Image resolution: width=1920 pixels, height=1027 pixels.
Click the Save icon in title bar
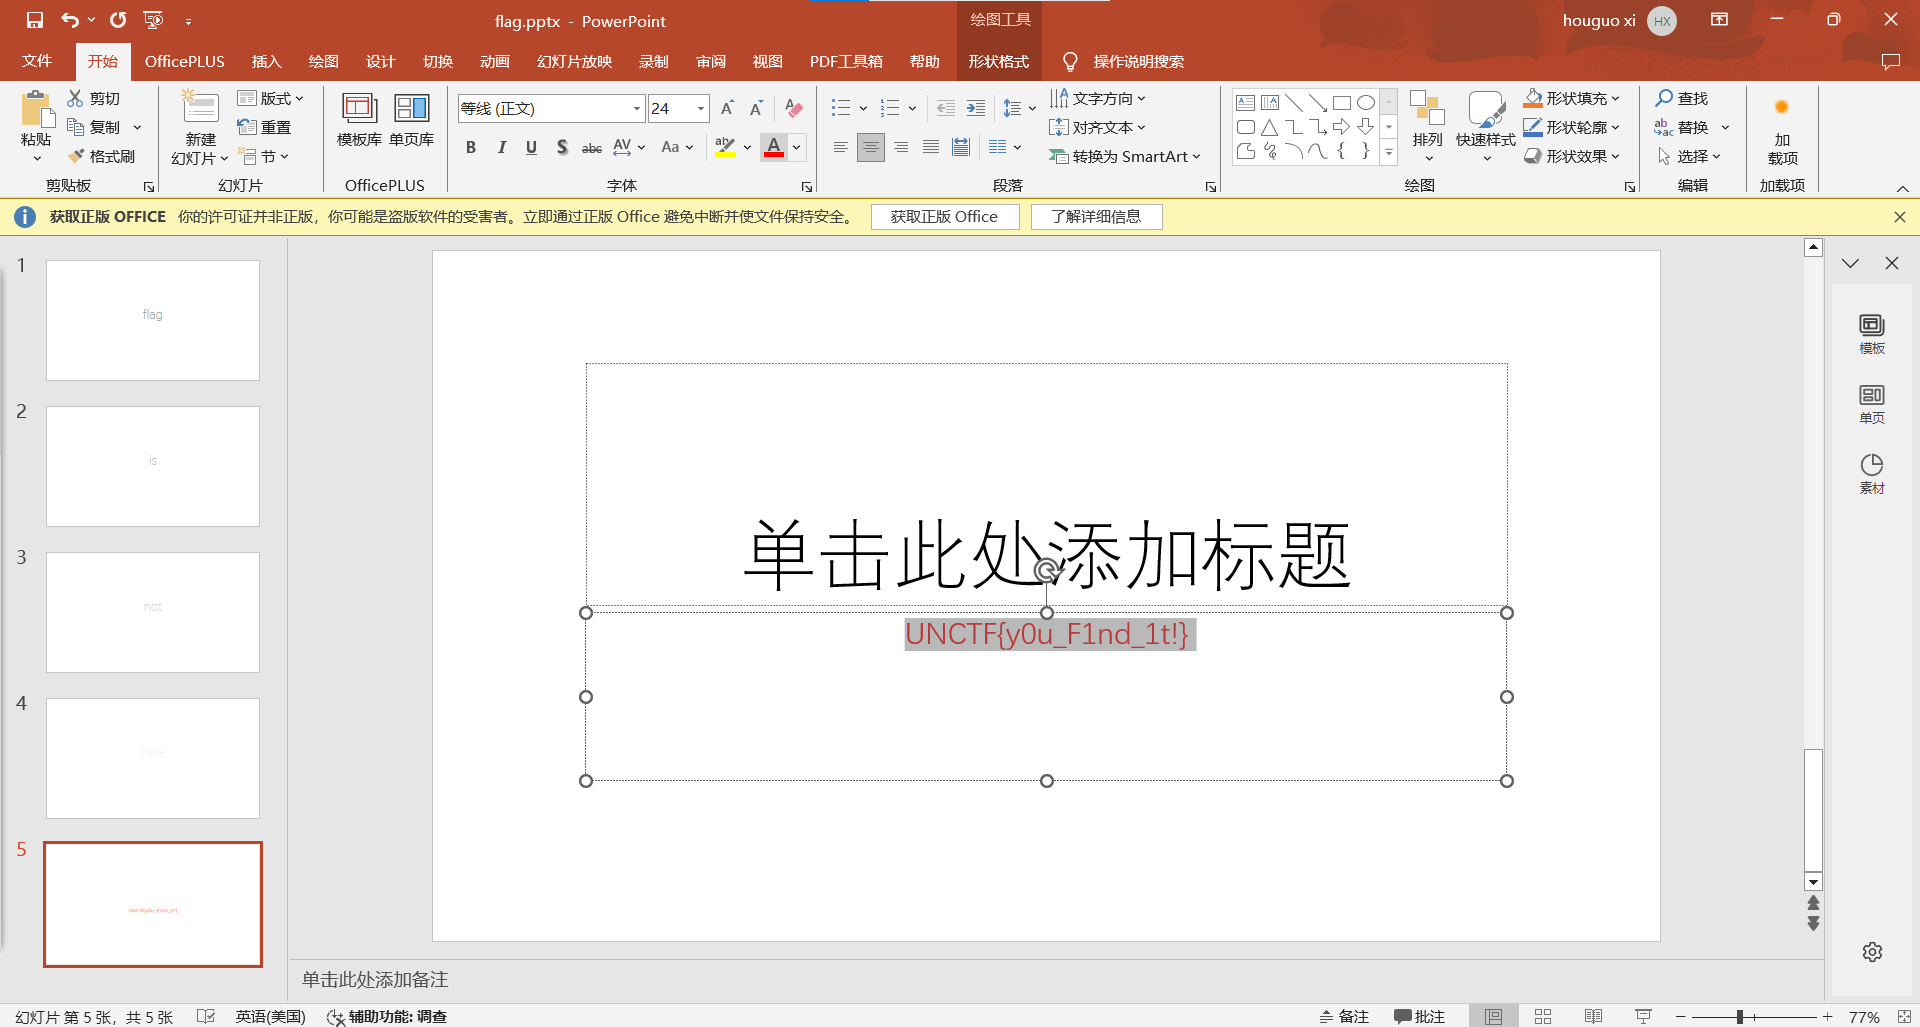click(x=35, y=20)
